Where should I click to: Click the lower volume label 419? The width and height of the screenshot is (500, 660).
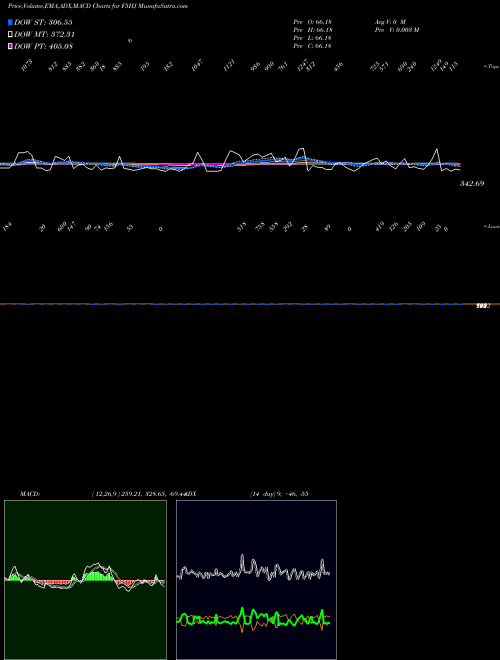(380, 228)
